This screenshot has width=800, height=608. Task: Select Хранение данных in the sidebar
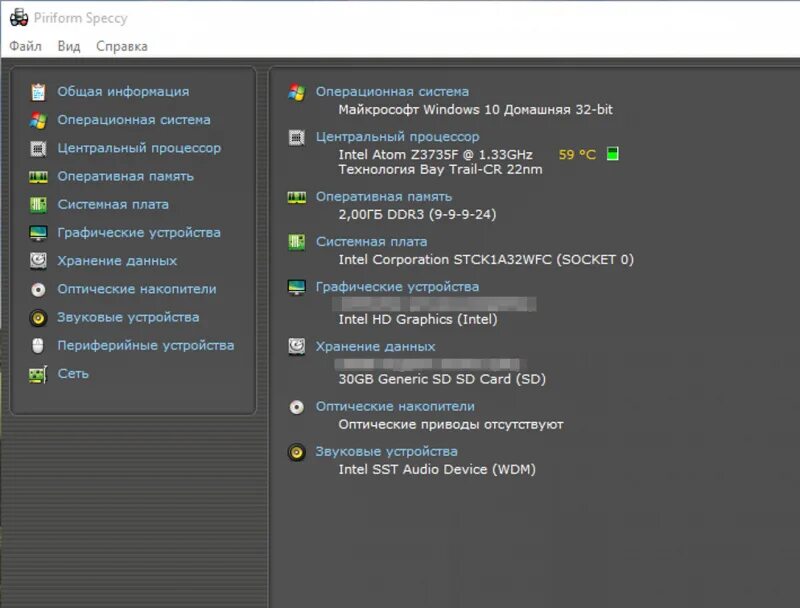117,261
